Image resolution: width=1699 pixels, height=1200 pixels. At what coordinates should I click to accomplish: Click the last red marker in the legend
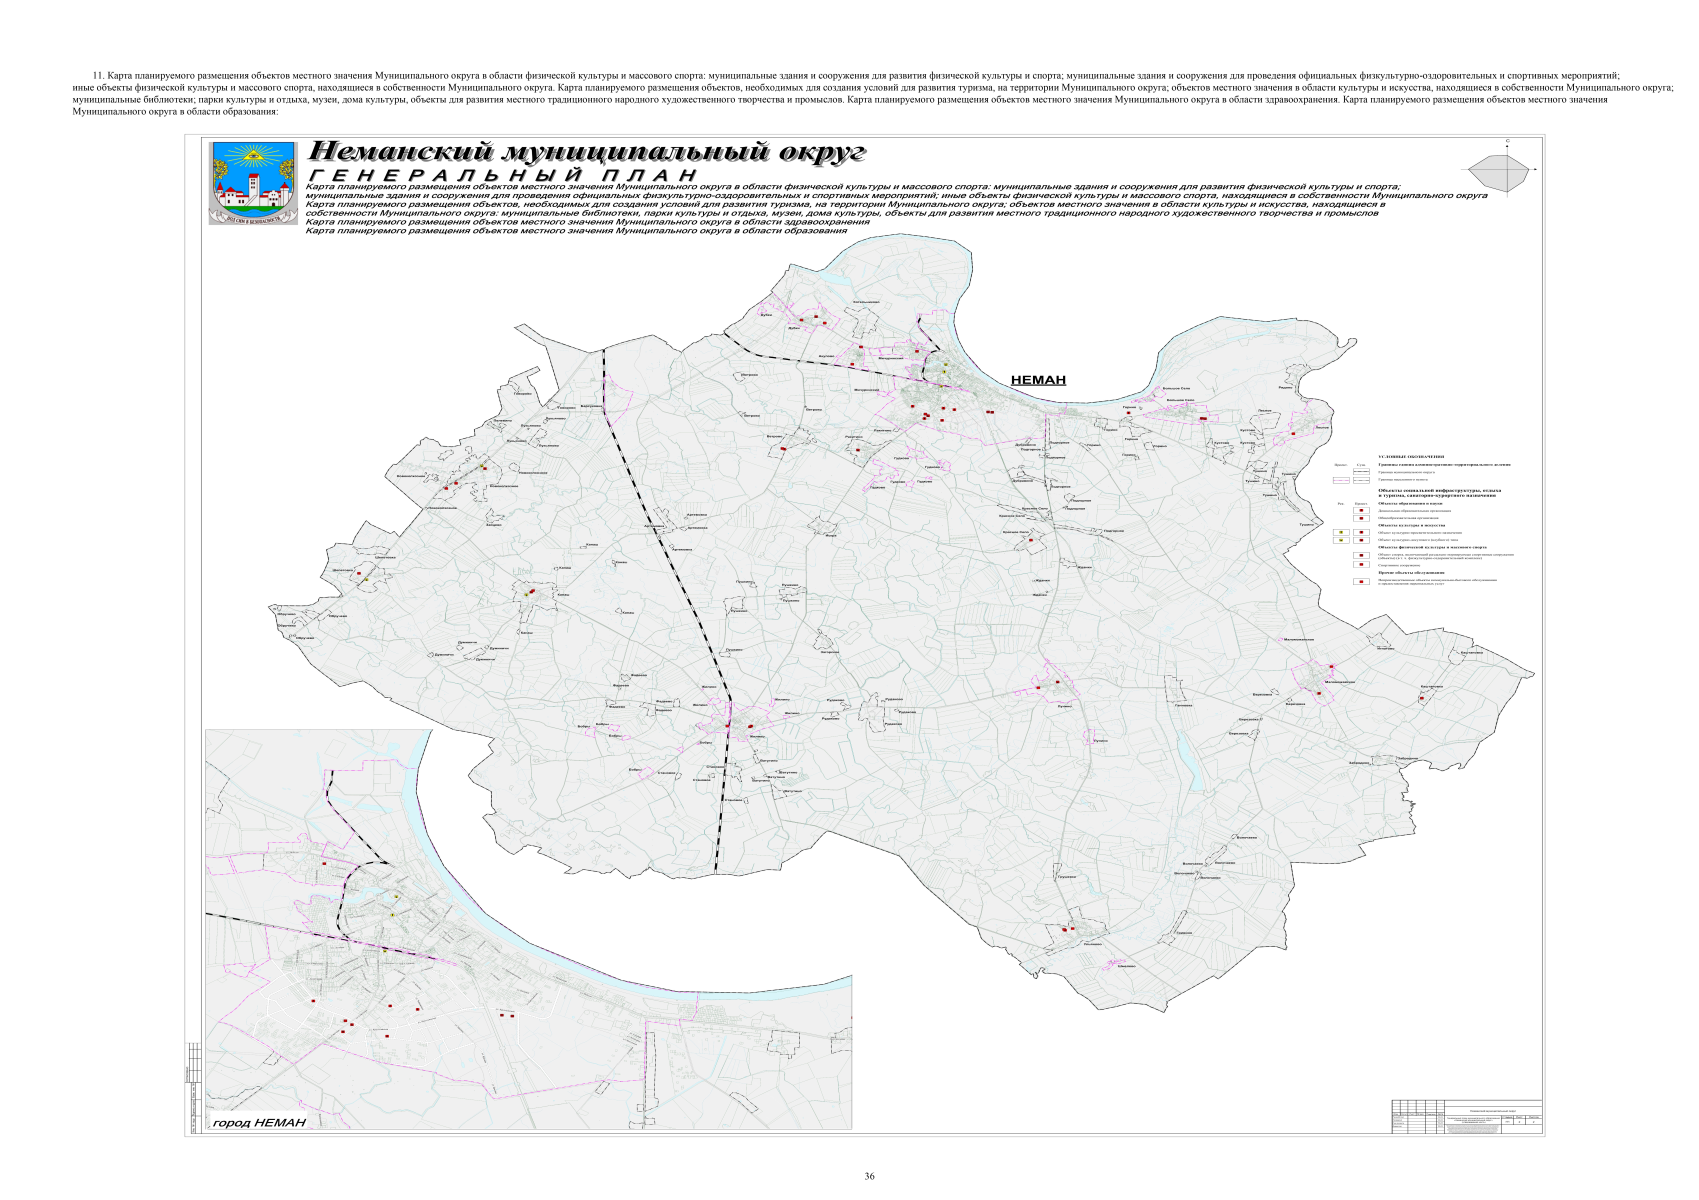point(1361,581)
